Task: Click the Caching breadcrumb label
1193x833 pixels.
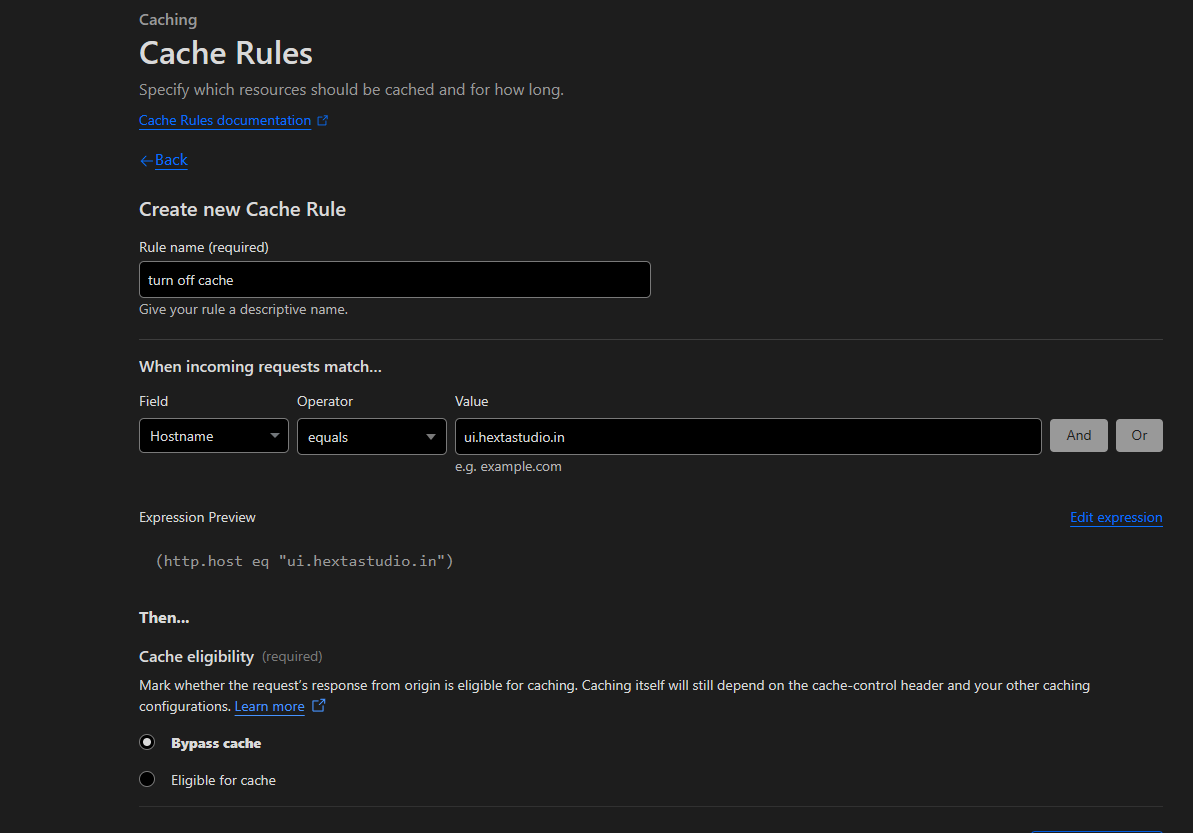Action: [x=167, y=19]
